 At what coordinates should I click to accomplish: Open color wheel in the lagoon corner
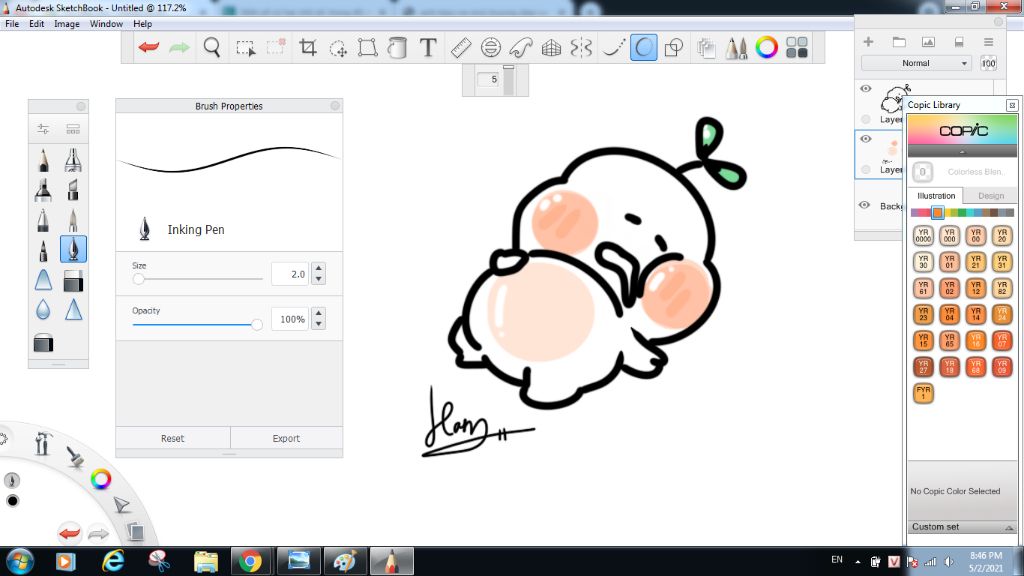[x=101, y=479]
